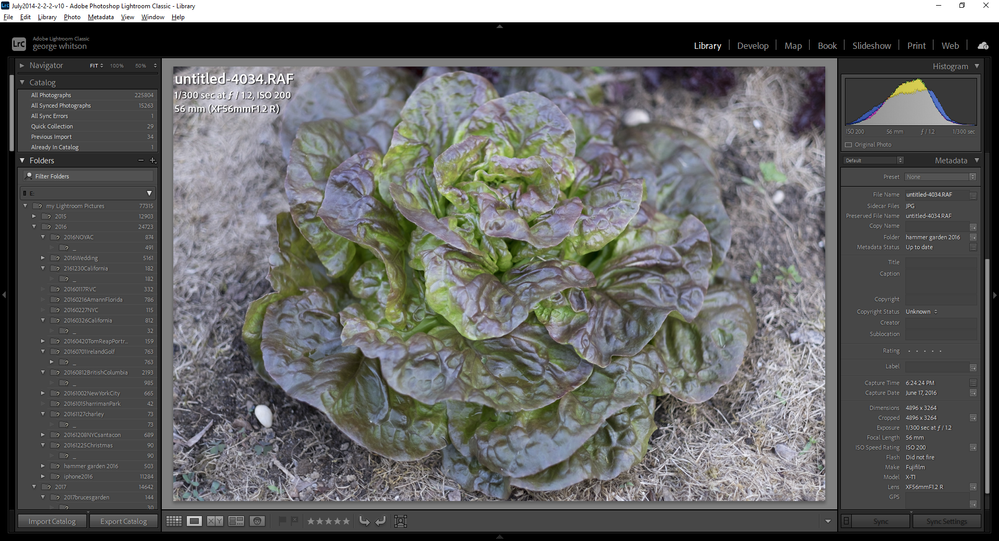Rotate photo left (counter-clockwise)

(364, 521)
